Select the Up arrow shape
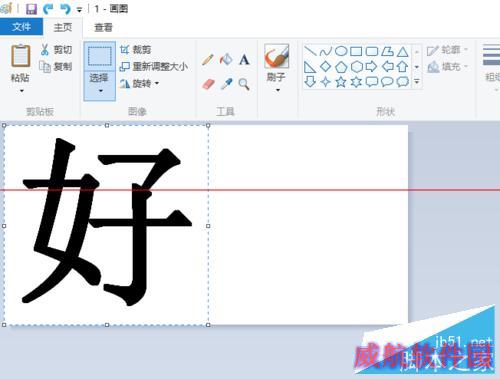The image size is (500, 379). 403,66
